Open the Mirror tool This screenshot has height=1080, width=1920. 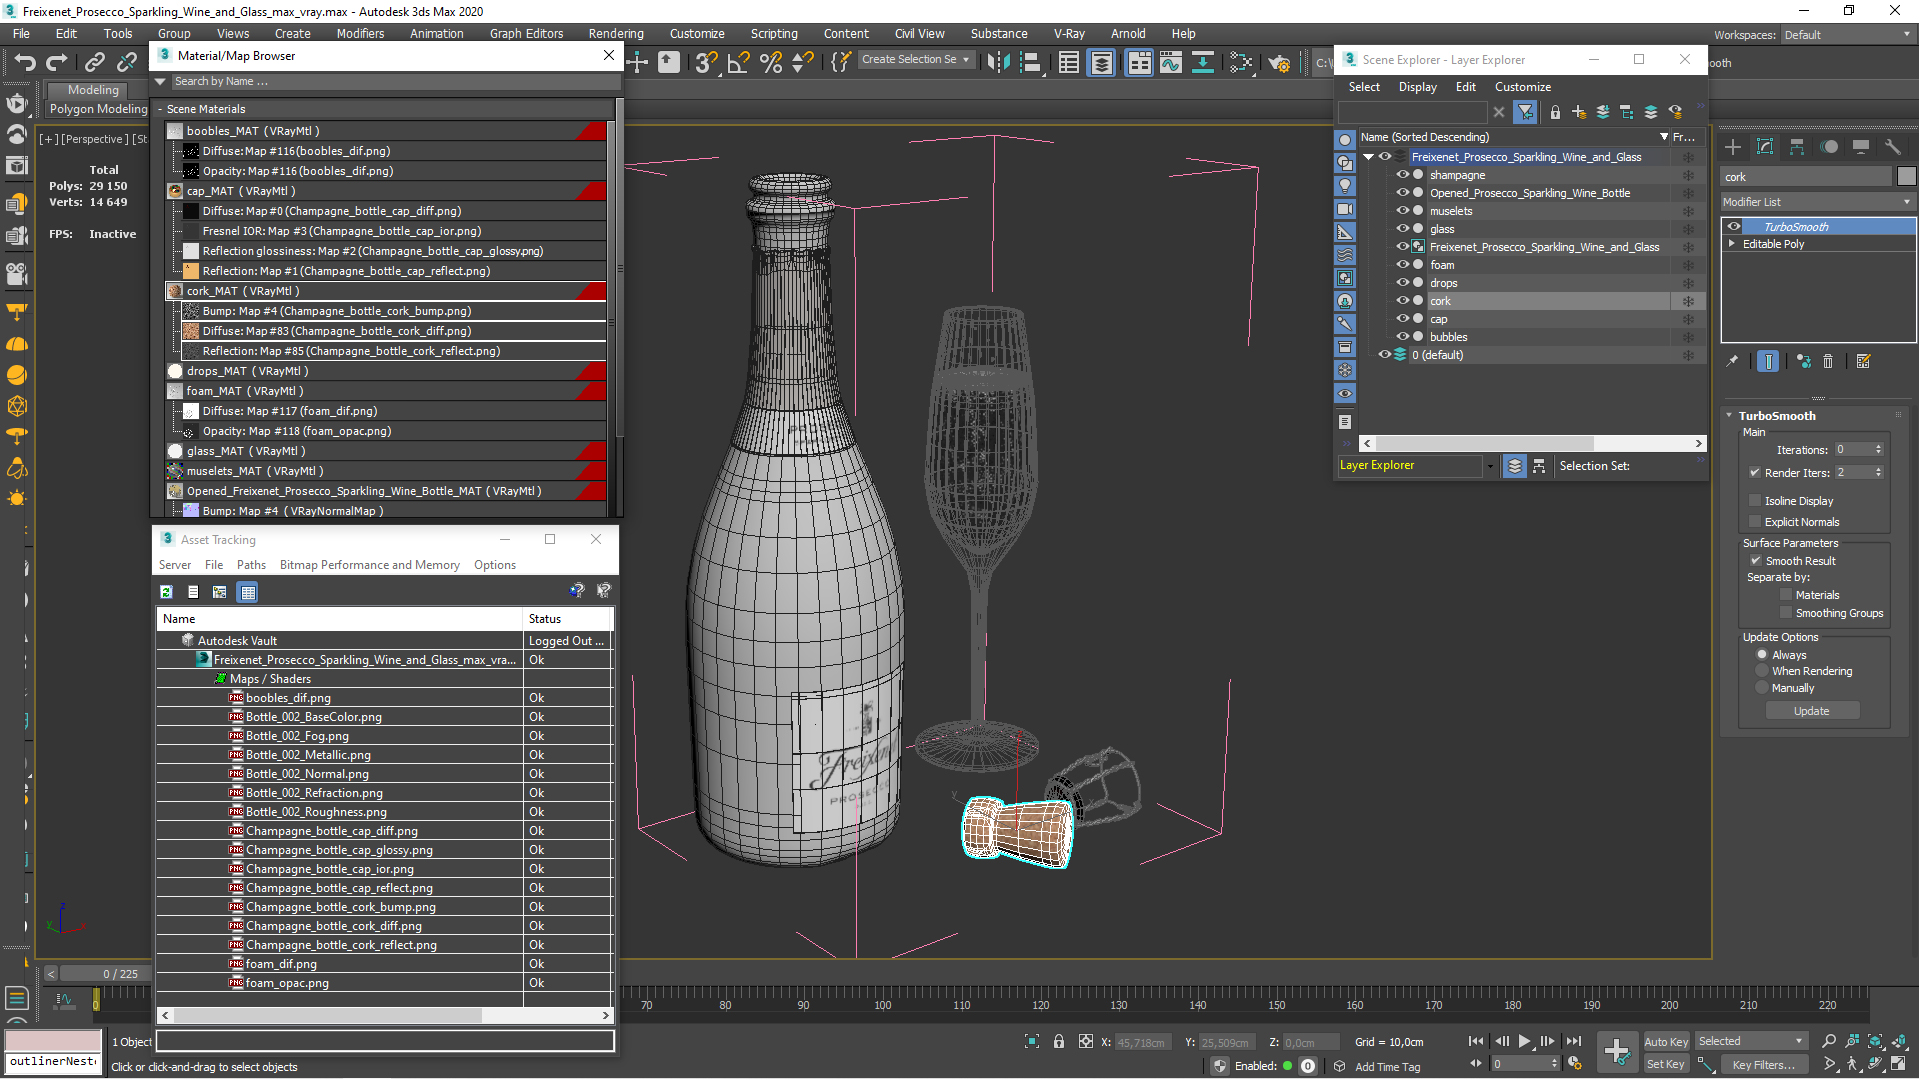(998, 62)
